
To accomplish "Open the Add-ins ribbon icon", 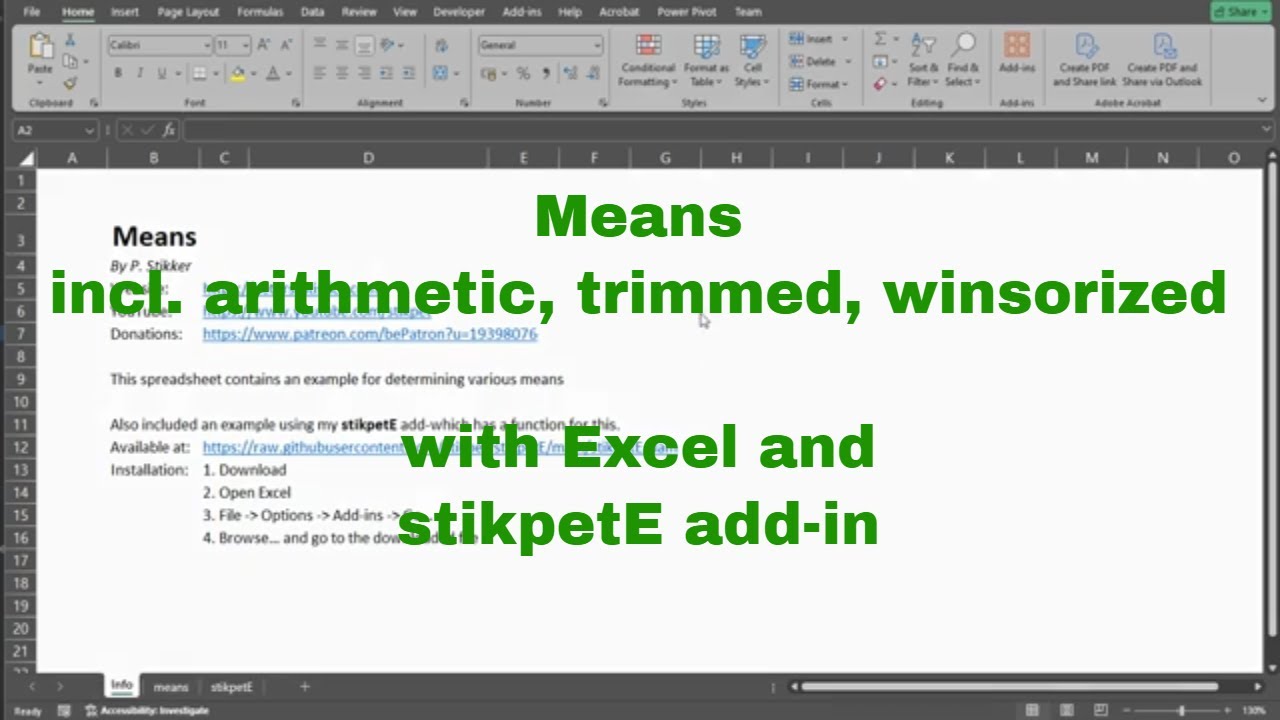I will [1017, 52].
